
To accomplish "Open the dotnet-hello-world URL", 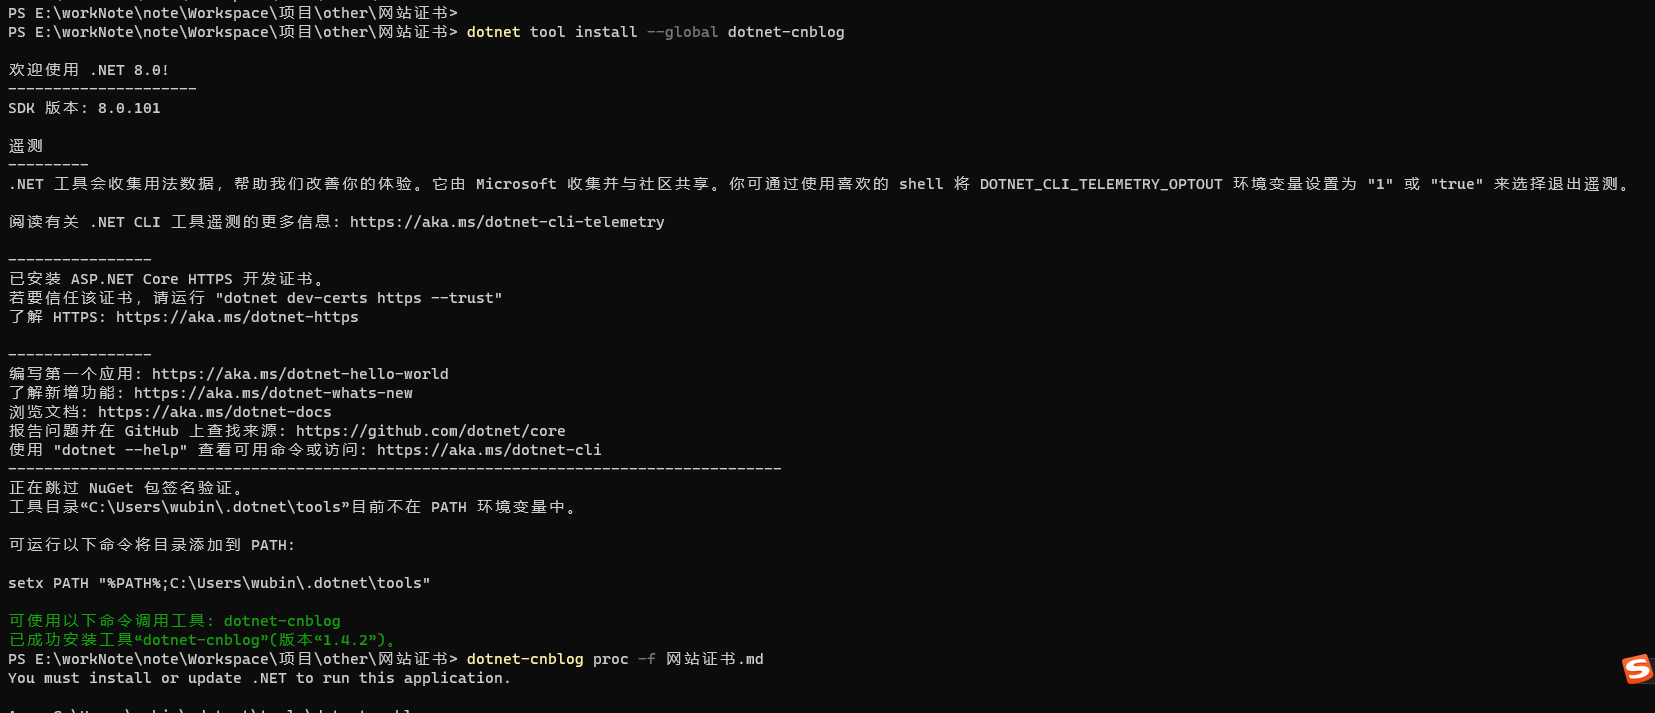I will [300, 374].
